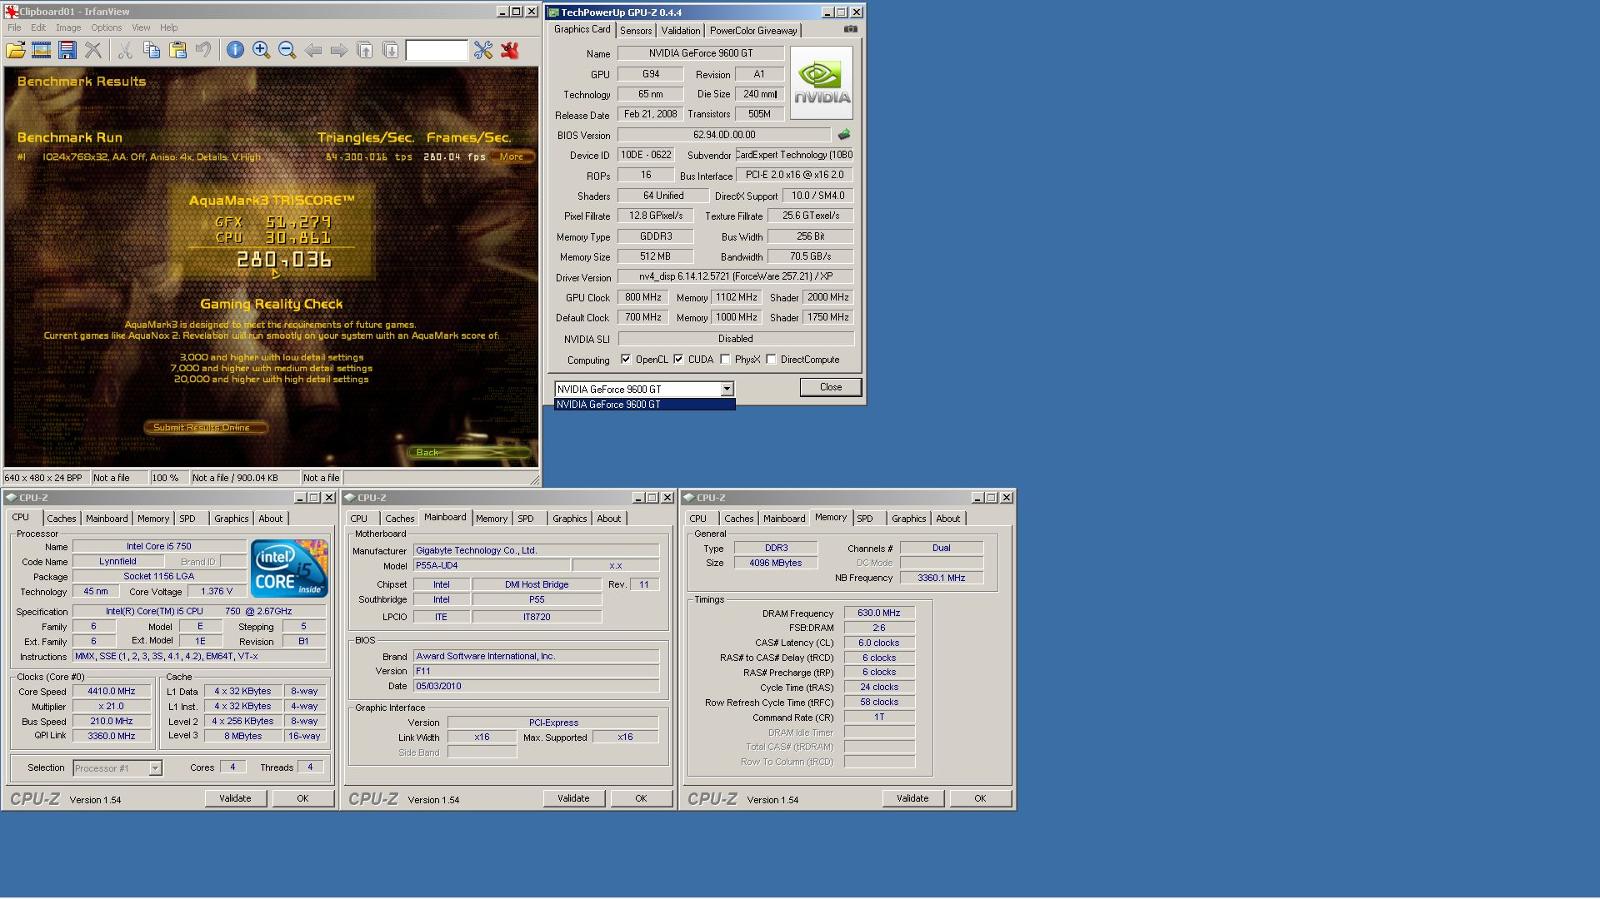Show image information with blue info icon
This screenshot has width=1600, height=899.
(235, 50)
